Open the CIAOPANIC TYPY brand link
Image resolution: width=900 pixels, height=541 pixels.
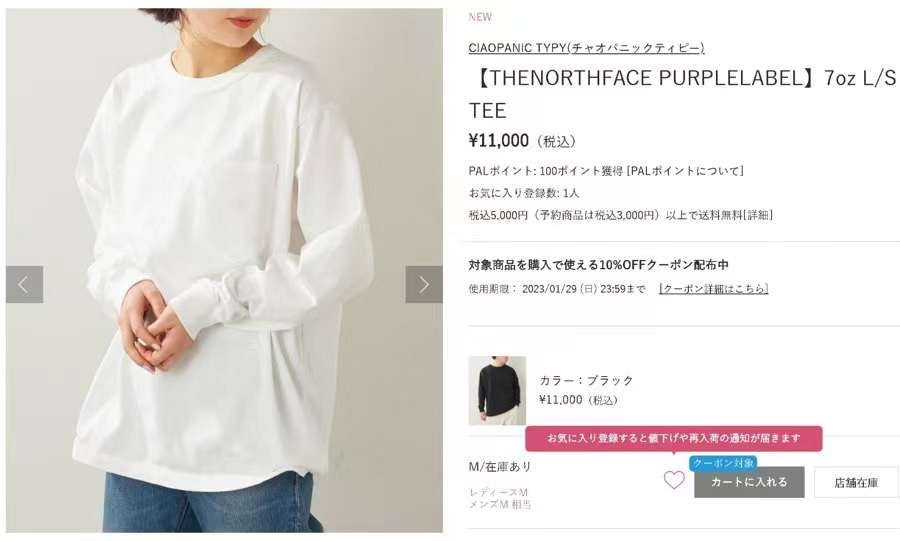coord(586,48)
